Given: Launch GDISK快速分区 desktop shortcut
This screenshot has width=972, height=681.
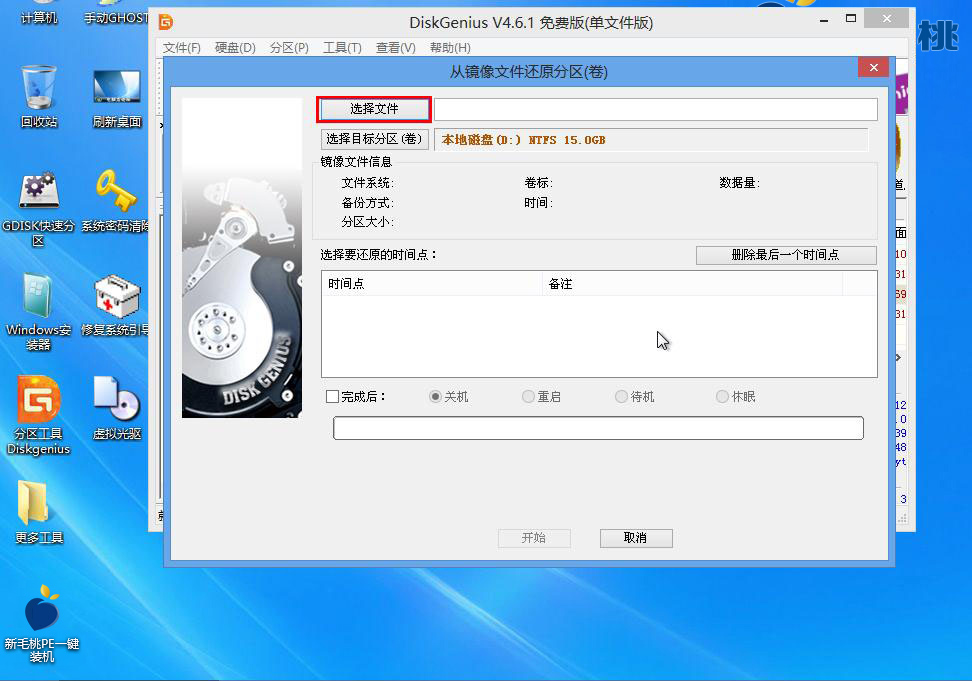Looking at the screenshot, I should (38, 209).
